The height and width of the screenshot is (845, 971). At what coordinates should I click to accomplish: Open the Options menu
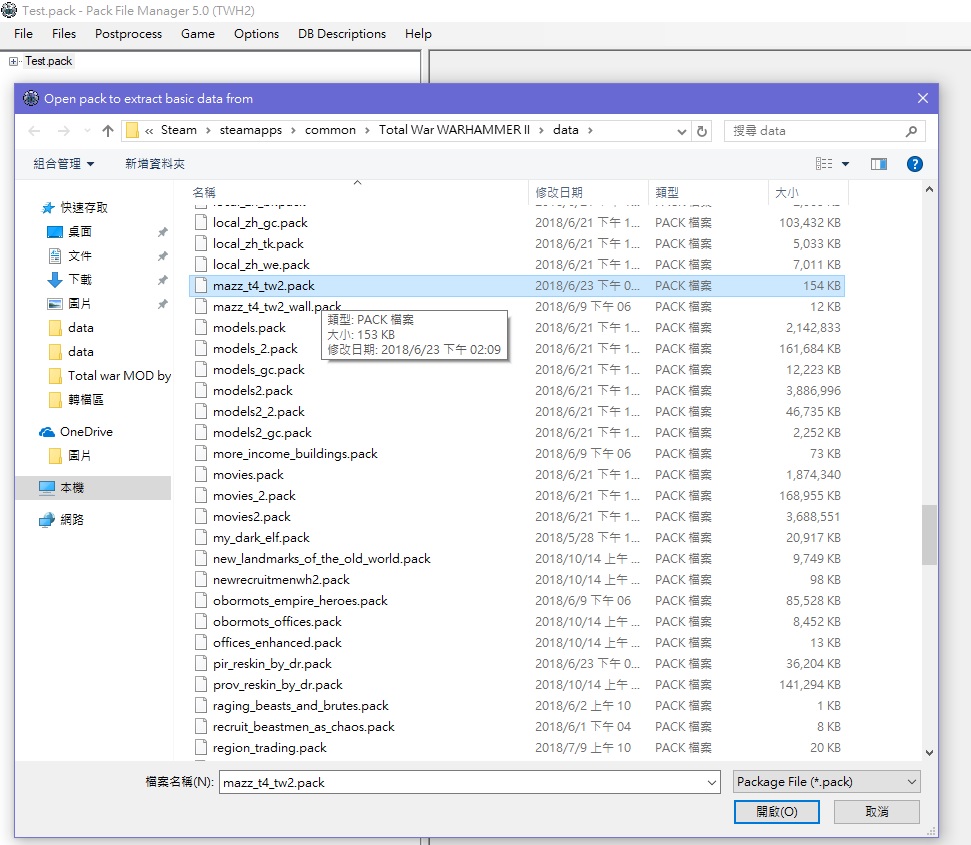[256, 33]
